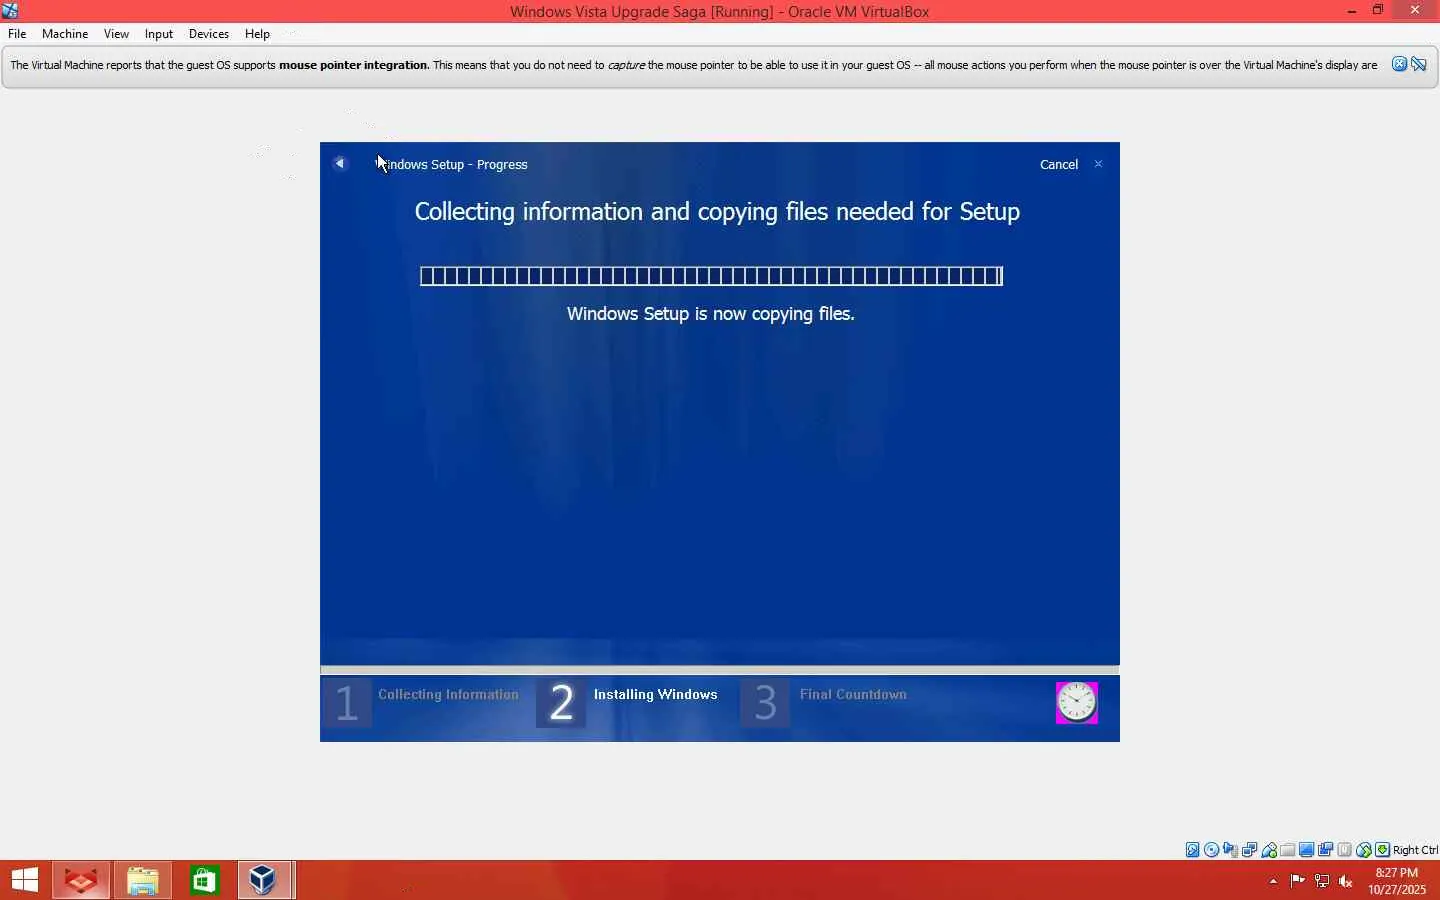Open File Explorer from the taskbar
The height and width of the screenshot is (900, 1440).
(x=143, y=880)
